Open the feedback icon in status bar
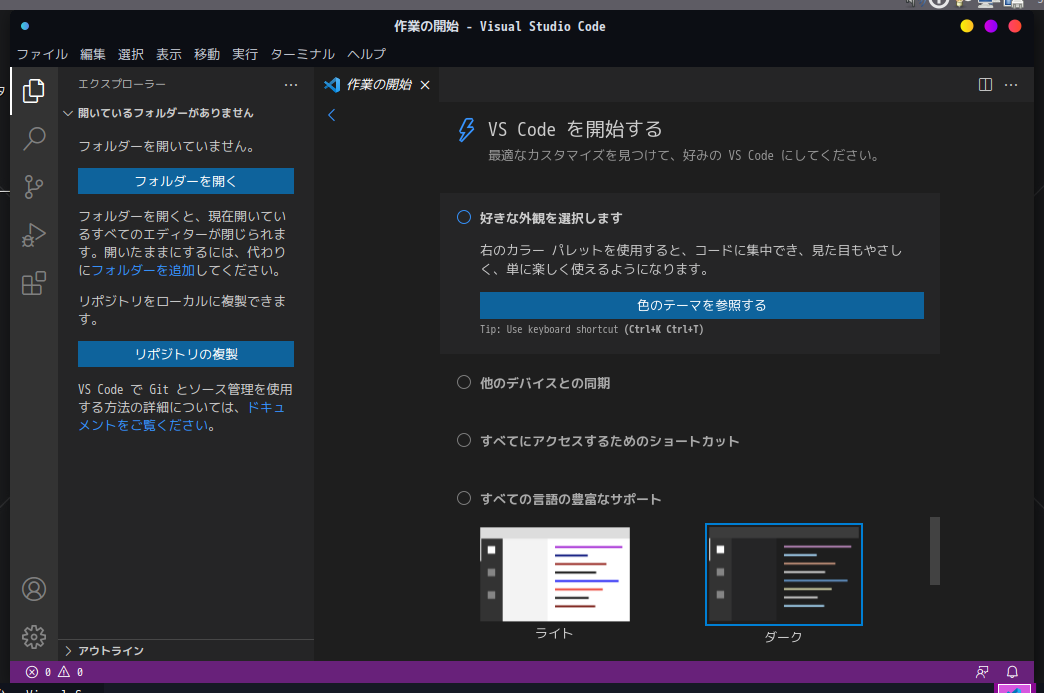1044x693 pixels. [x=982, y=672]
